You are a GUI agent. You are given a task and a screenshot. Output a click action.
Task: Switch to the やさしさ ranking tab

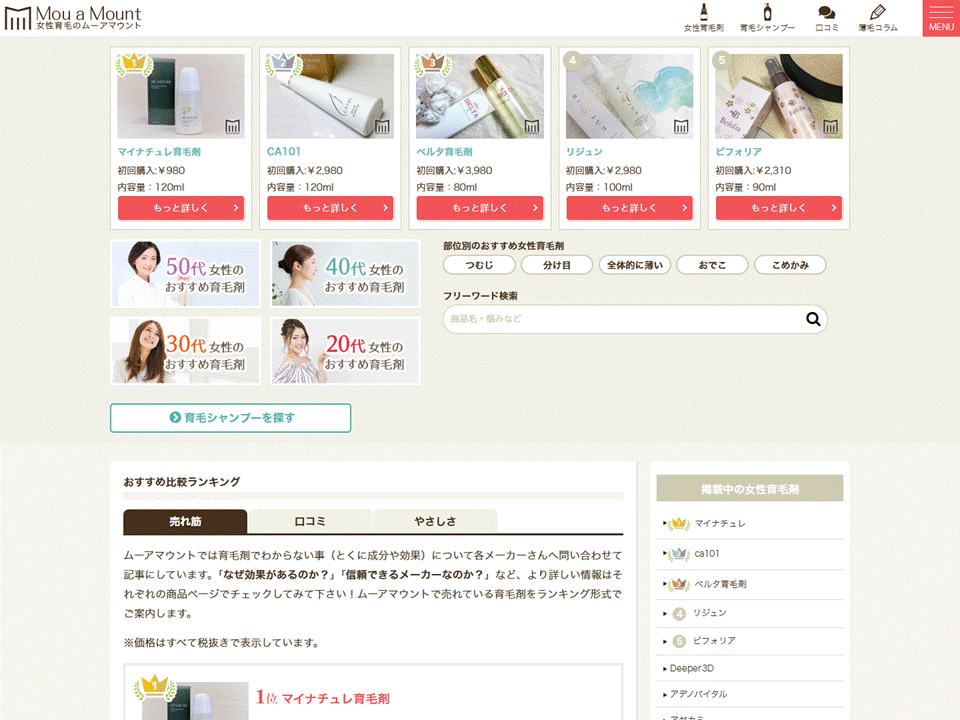(x=435, y=522)
